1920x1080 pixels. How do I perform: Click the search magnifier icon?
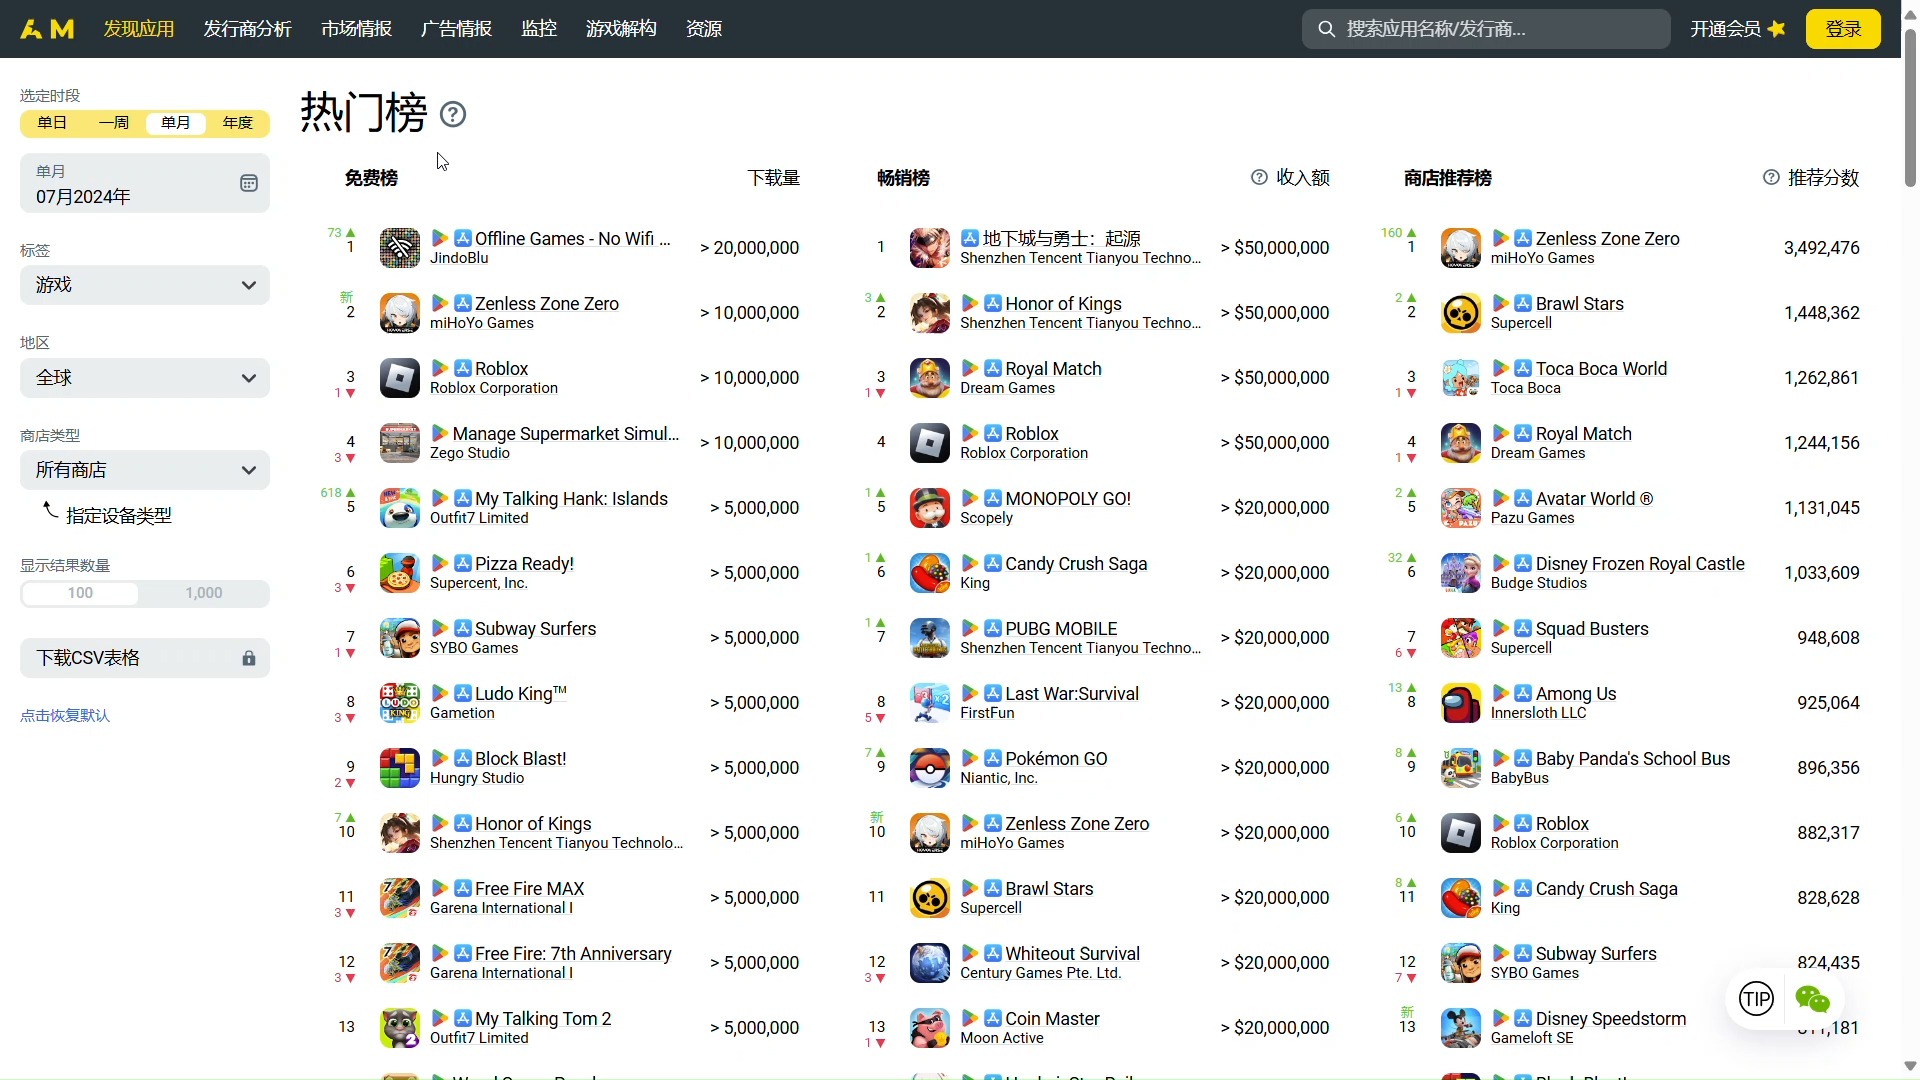click(x=1326, y=29)
